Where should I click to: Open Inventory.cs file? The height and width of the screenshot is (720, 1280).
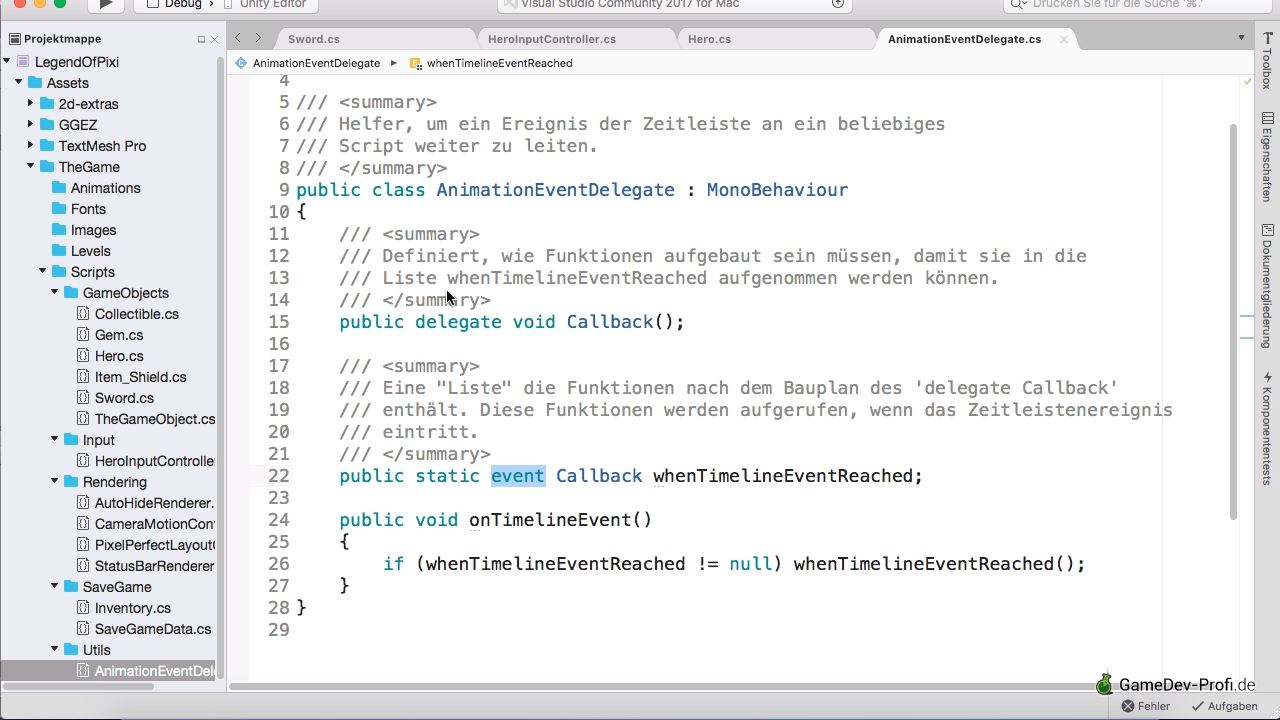pos(132,608)
